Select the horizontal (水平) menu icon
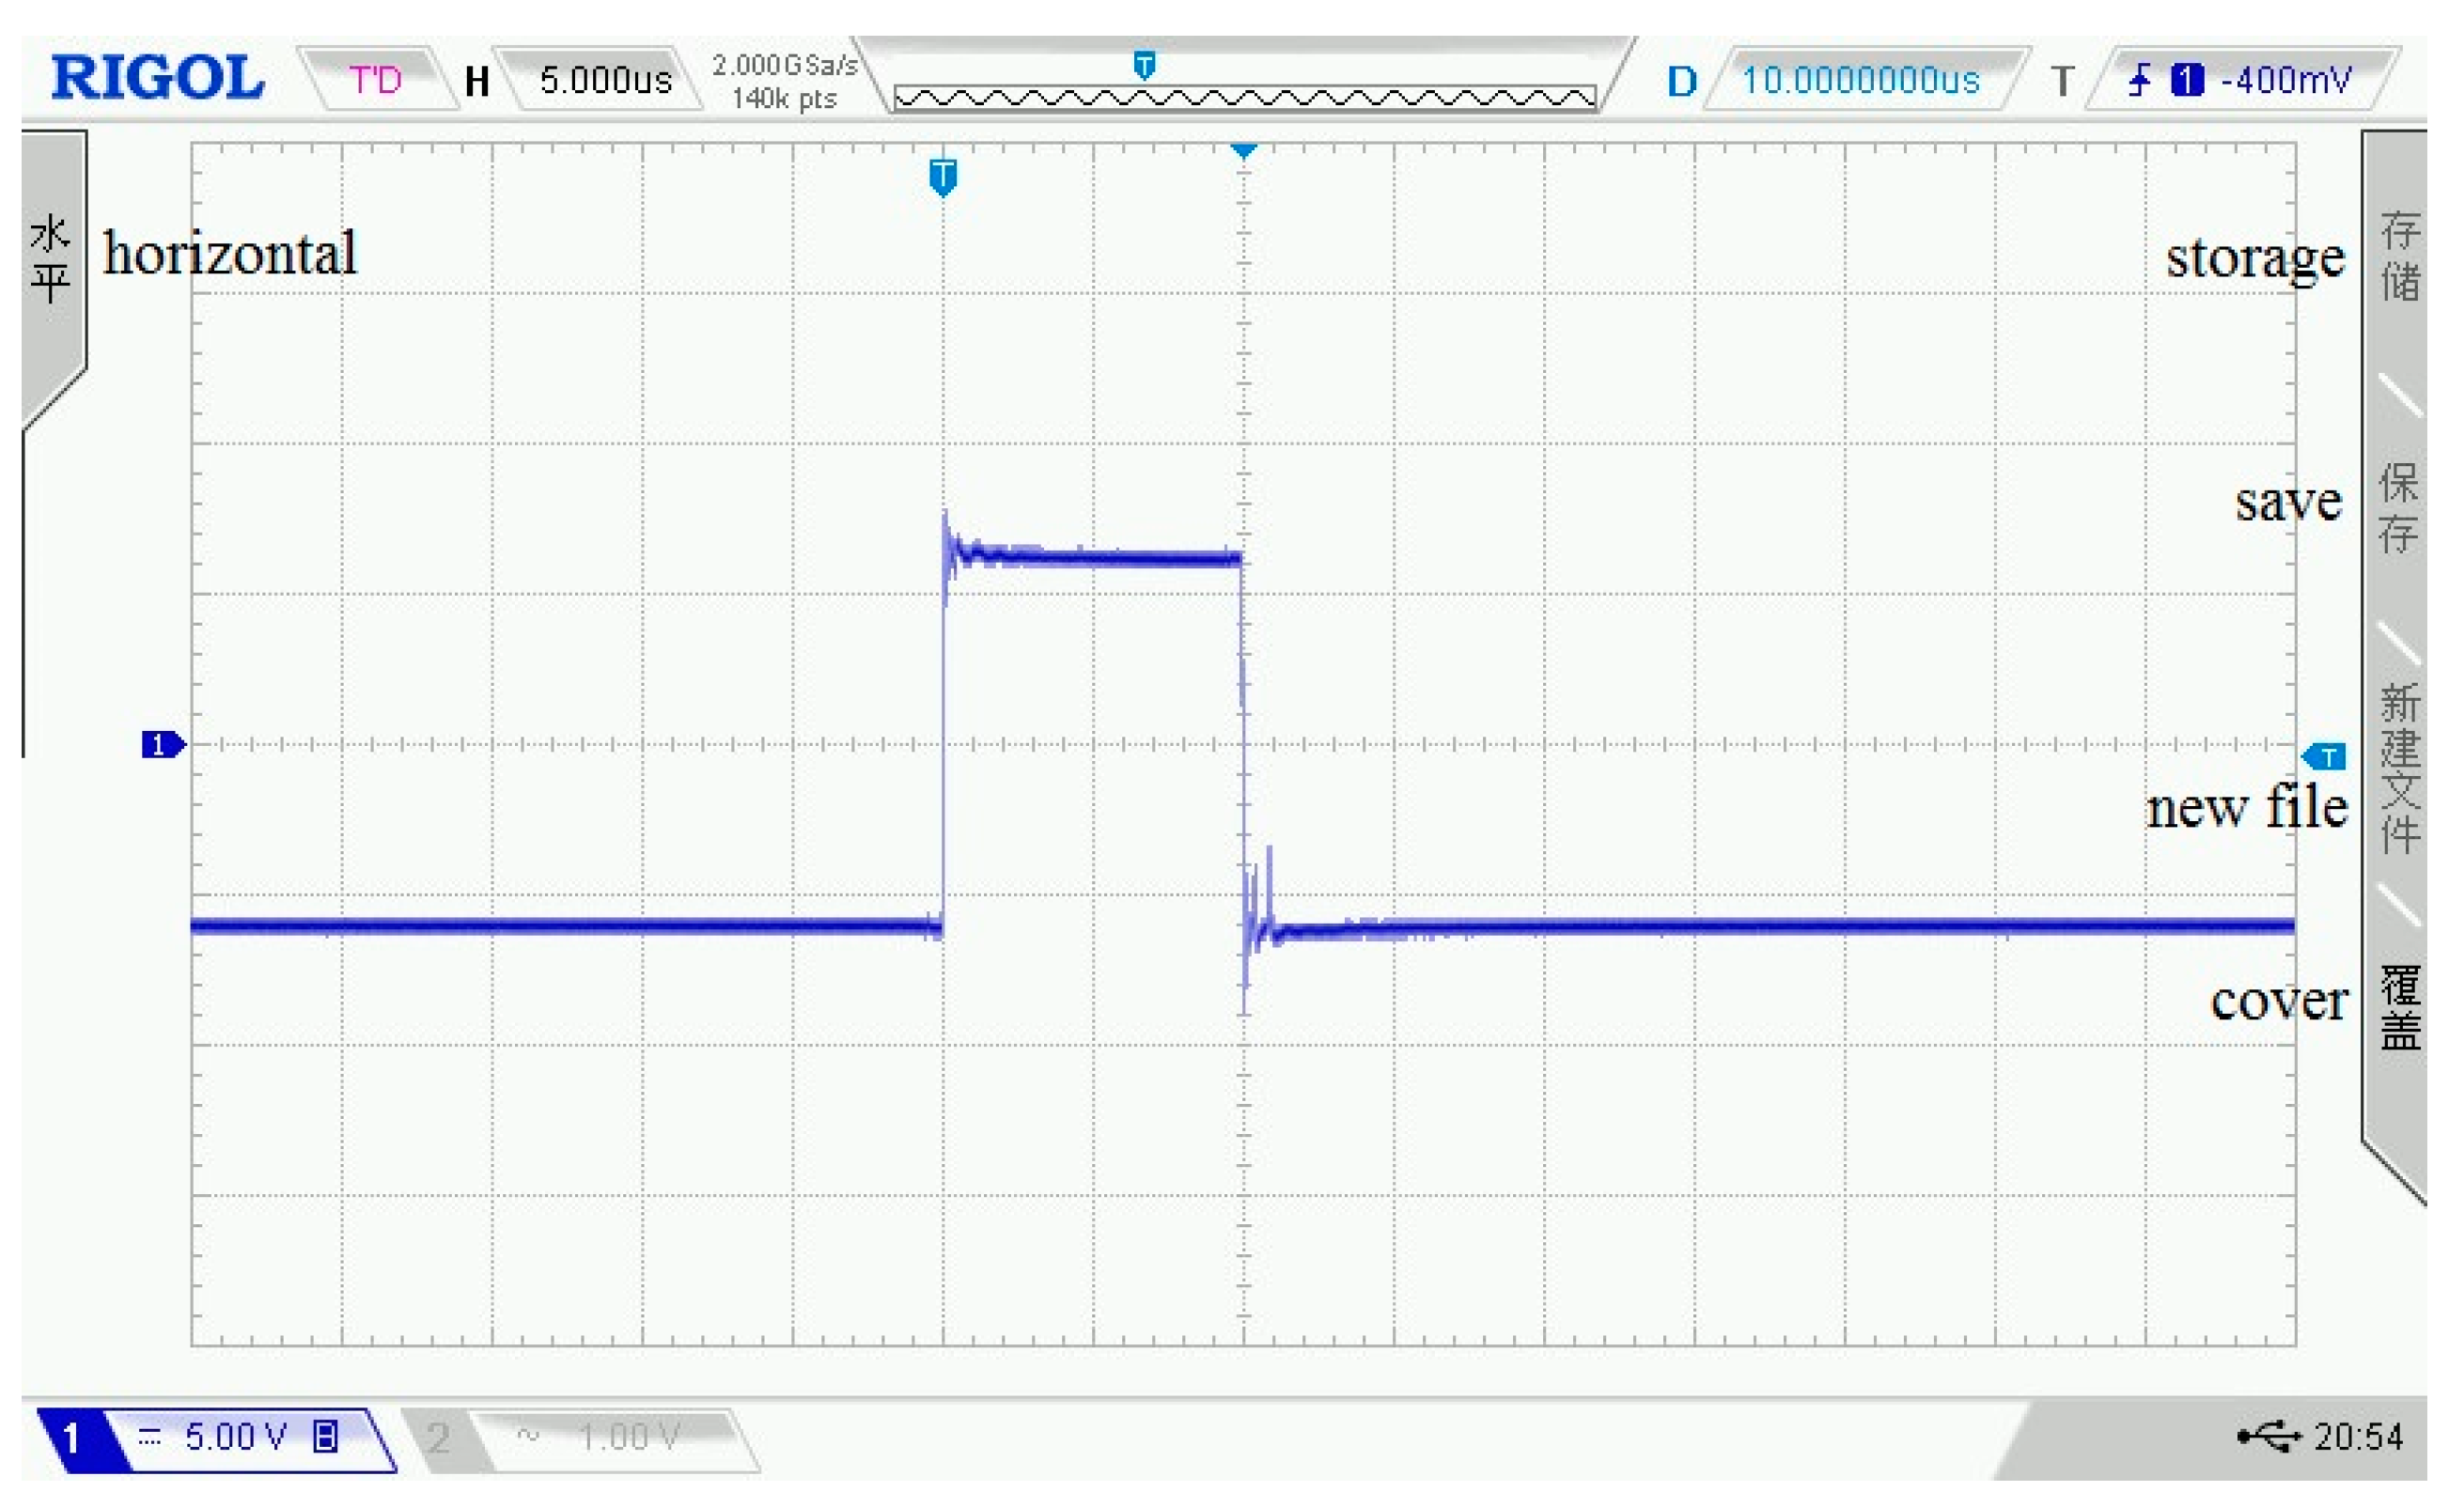This screenshot has width=2464, height=1507. click(x=52, y=258)
